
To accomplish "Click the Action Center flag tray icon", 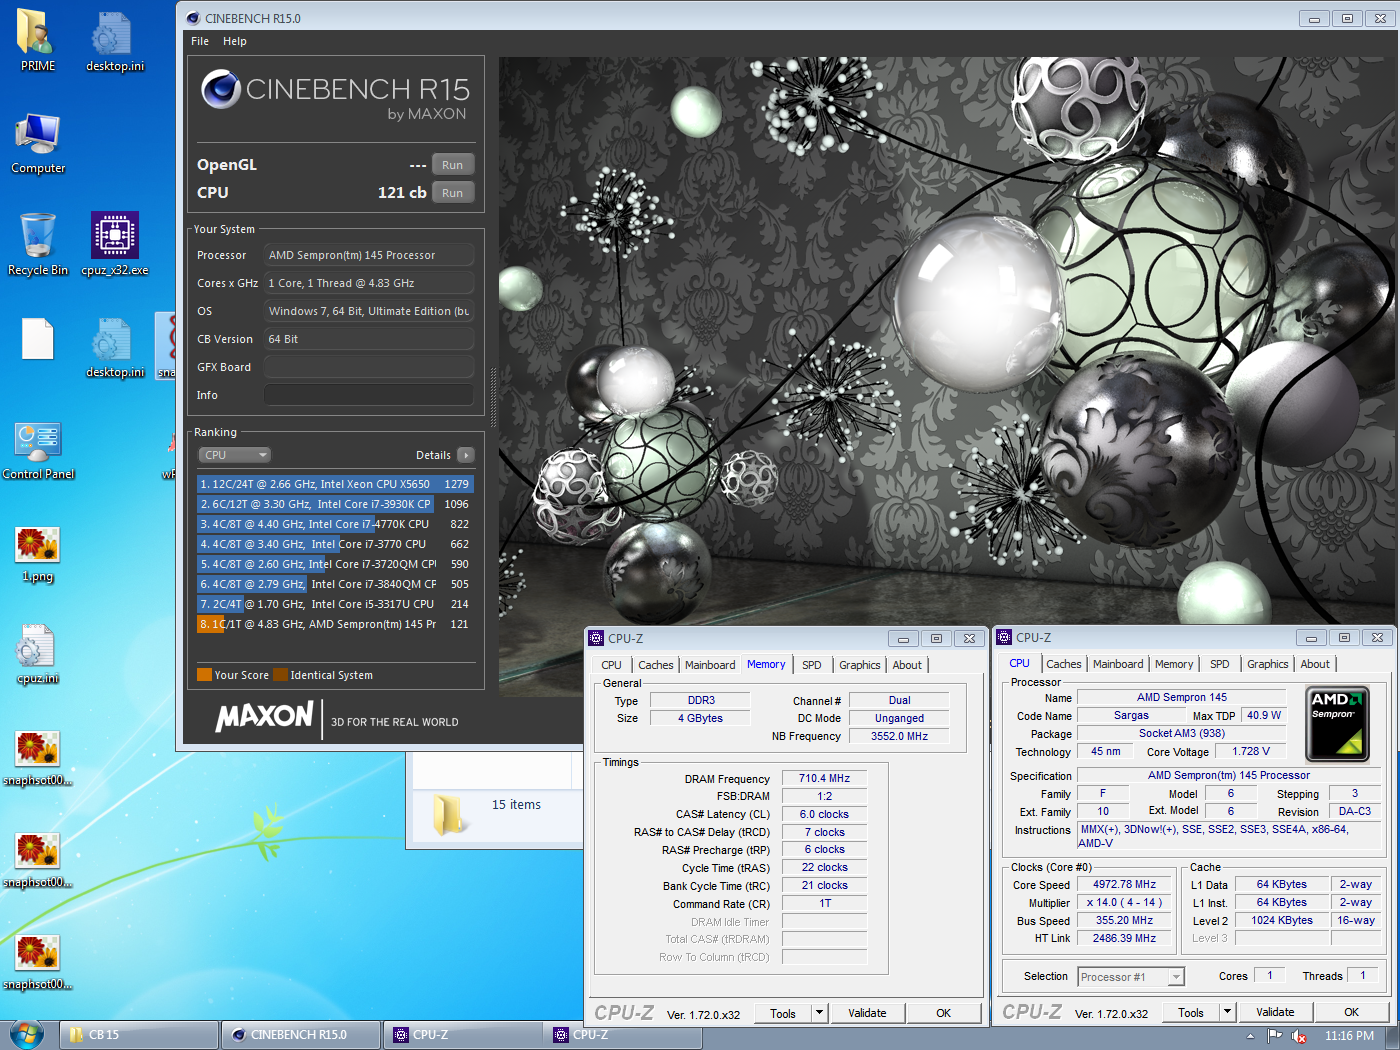I will click(1275, 1036).
